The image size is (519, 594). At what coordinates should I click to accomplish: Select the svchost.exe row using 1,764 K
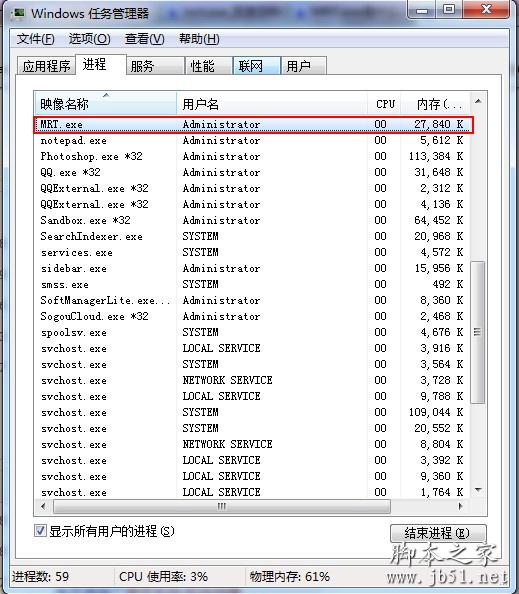[x=253, y=492]
